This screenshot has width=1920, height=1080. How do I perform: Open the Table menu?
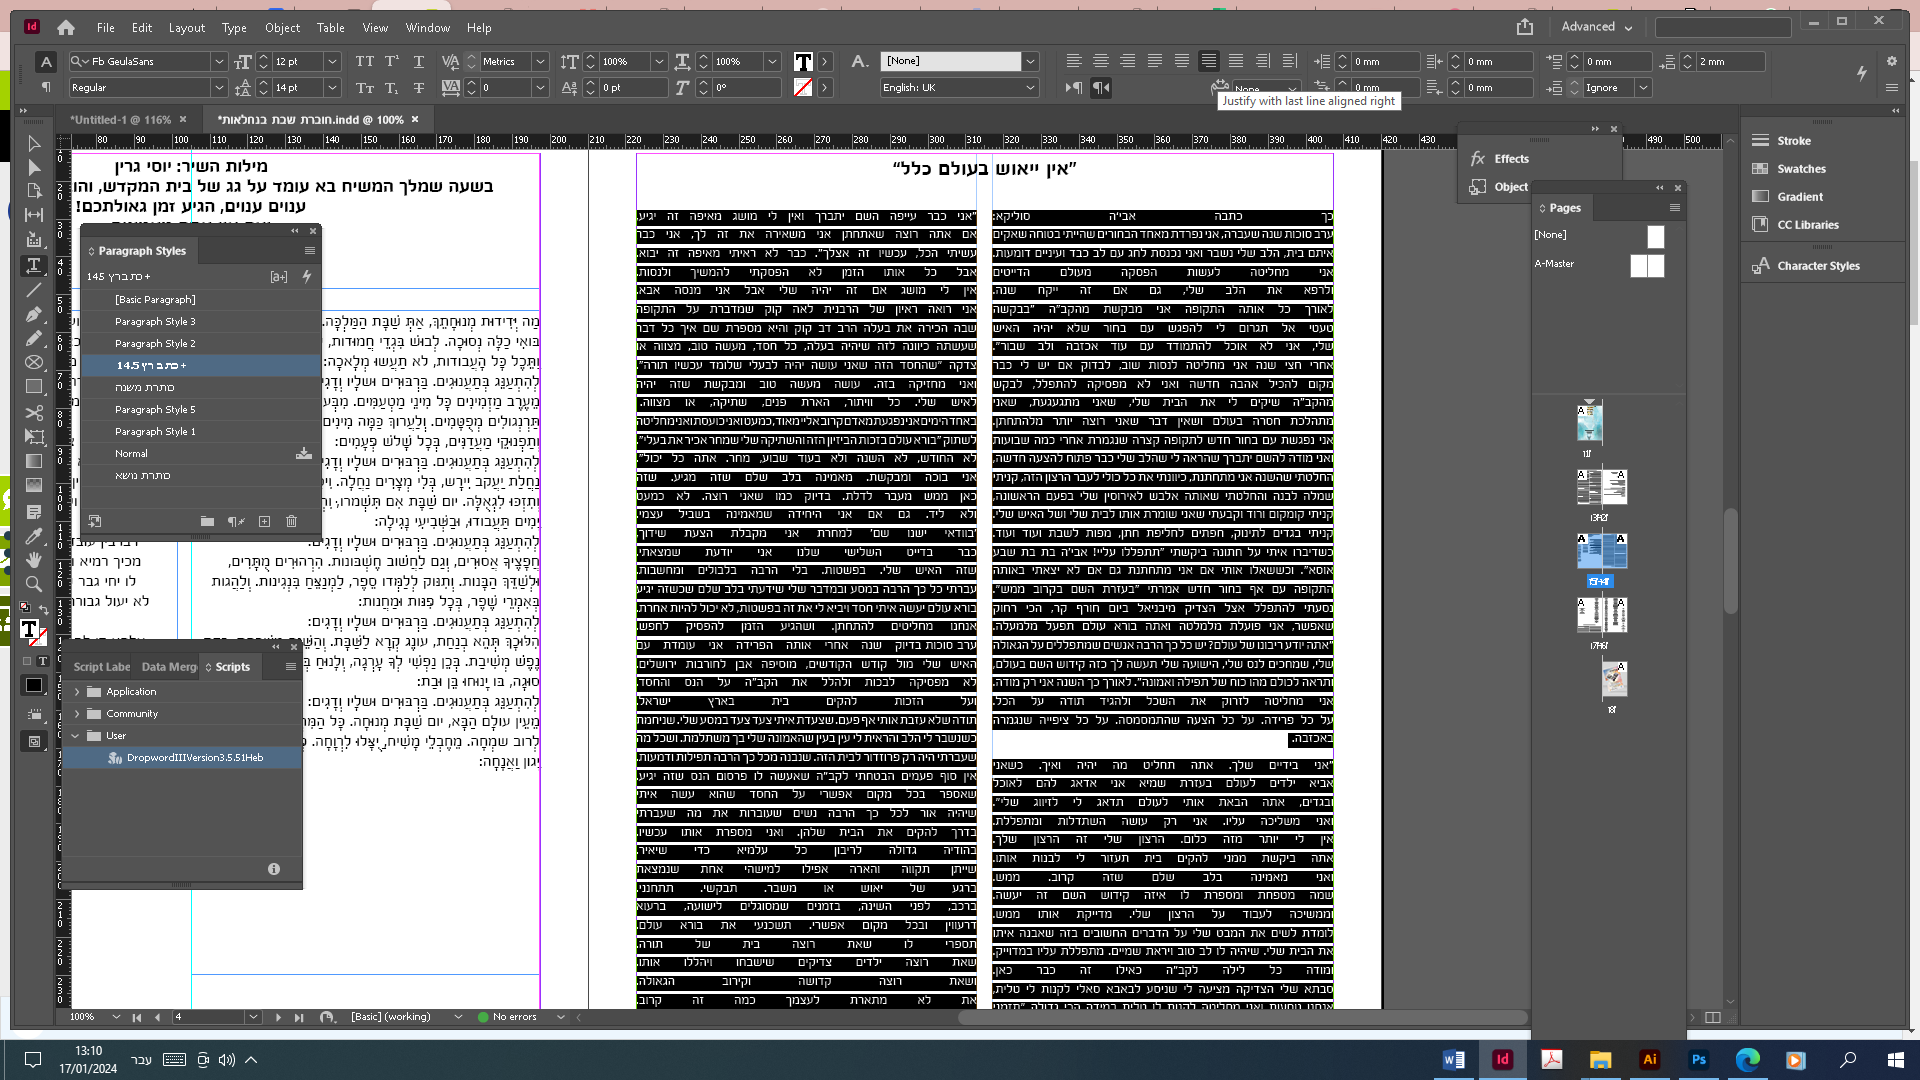pyautogui.click(x=330, y=28)
